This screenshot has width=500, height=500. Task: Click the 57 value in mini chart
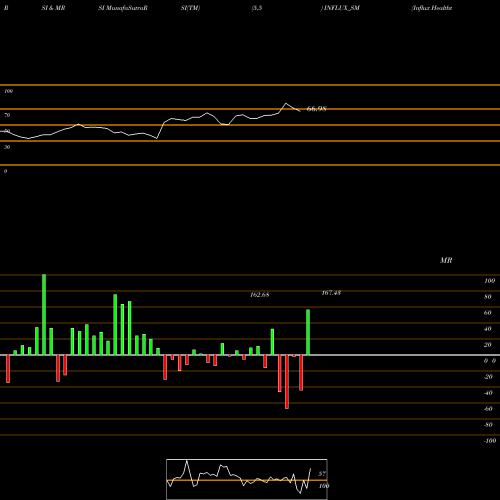[x=322, y=474]
